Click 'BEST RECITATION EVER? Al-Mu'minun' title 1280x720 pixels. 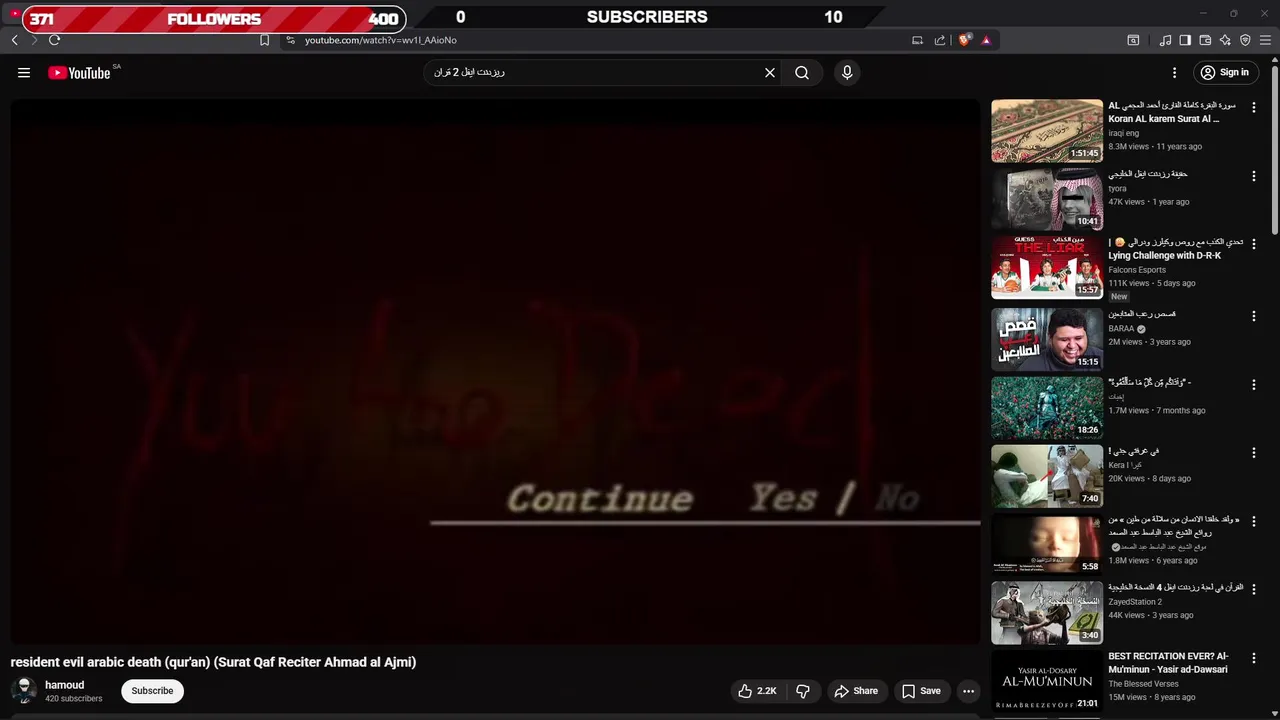tap(1168, 663)
